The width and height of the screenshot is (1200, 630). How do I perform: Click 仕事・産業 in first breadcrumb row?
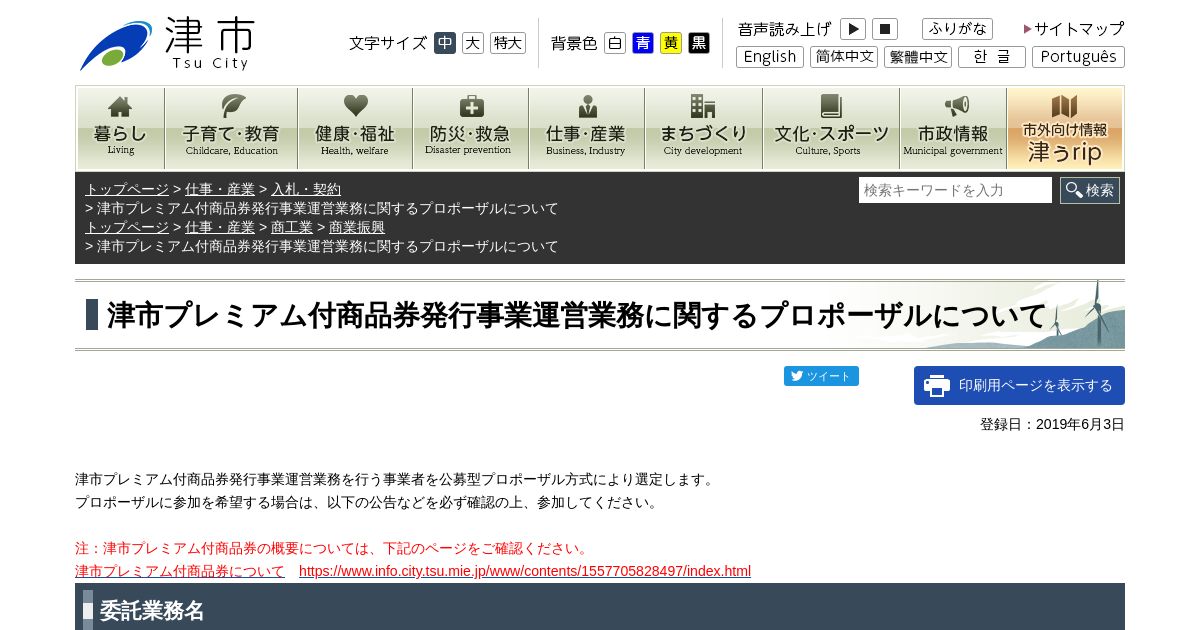[220, 189]
